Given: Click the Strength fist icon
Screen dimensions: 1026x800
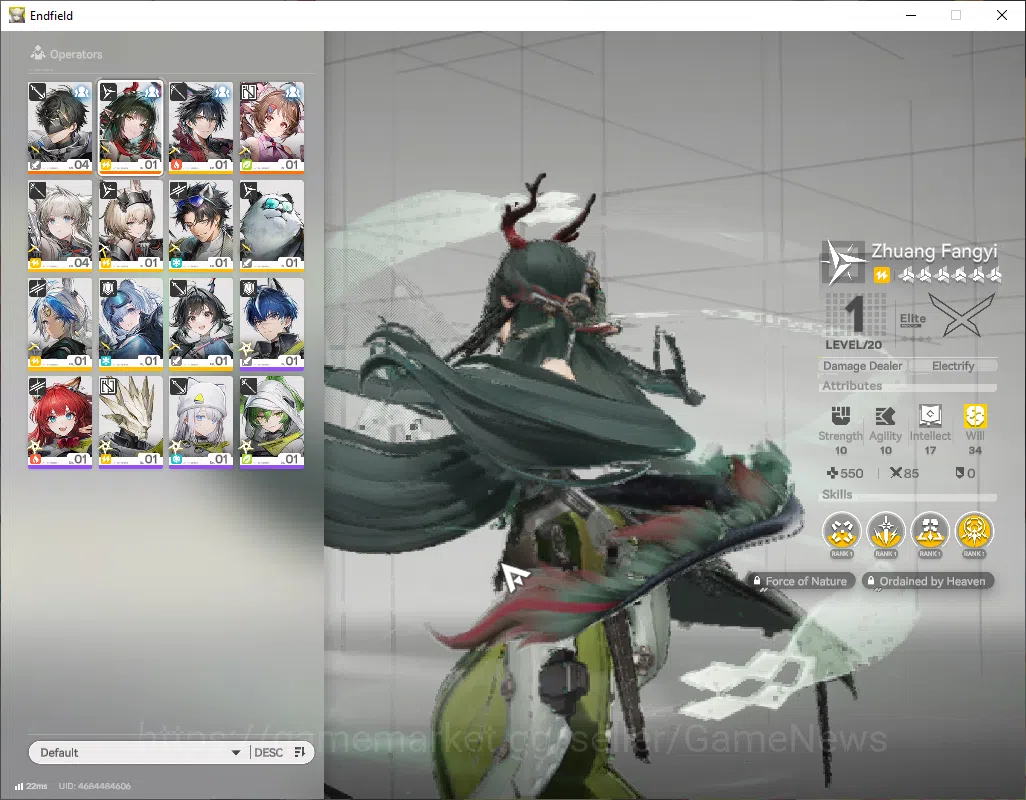Looking at the screenshot, I should click(x=840, y=415).
